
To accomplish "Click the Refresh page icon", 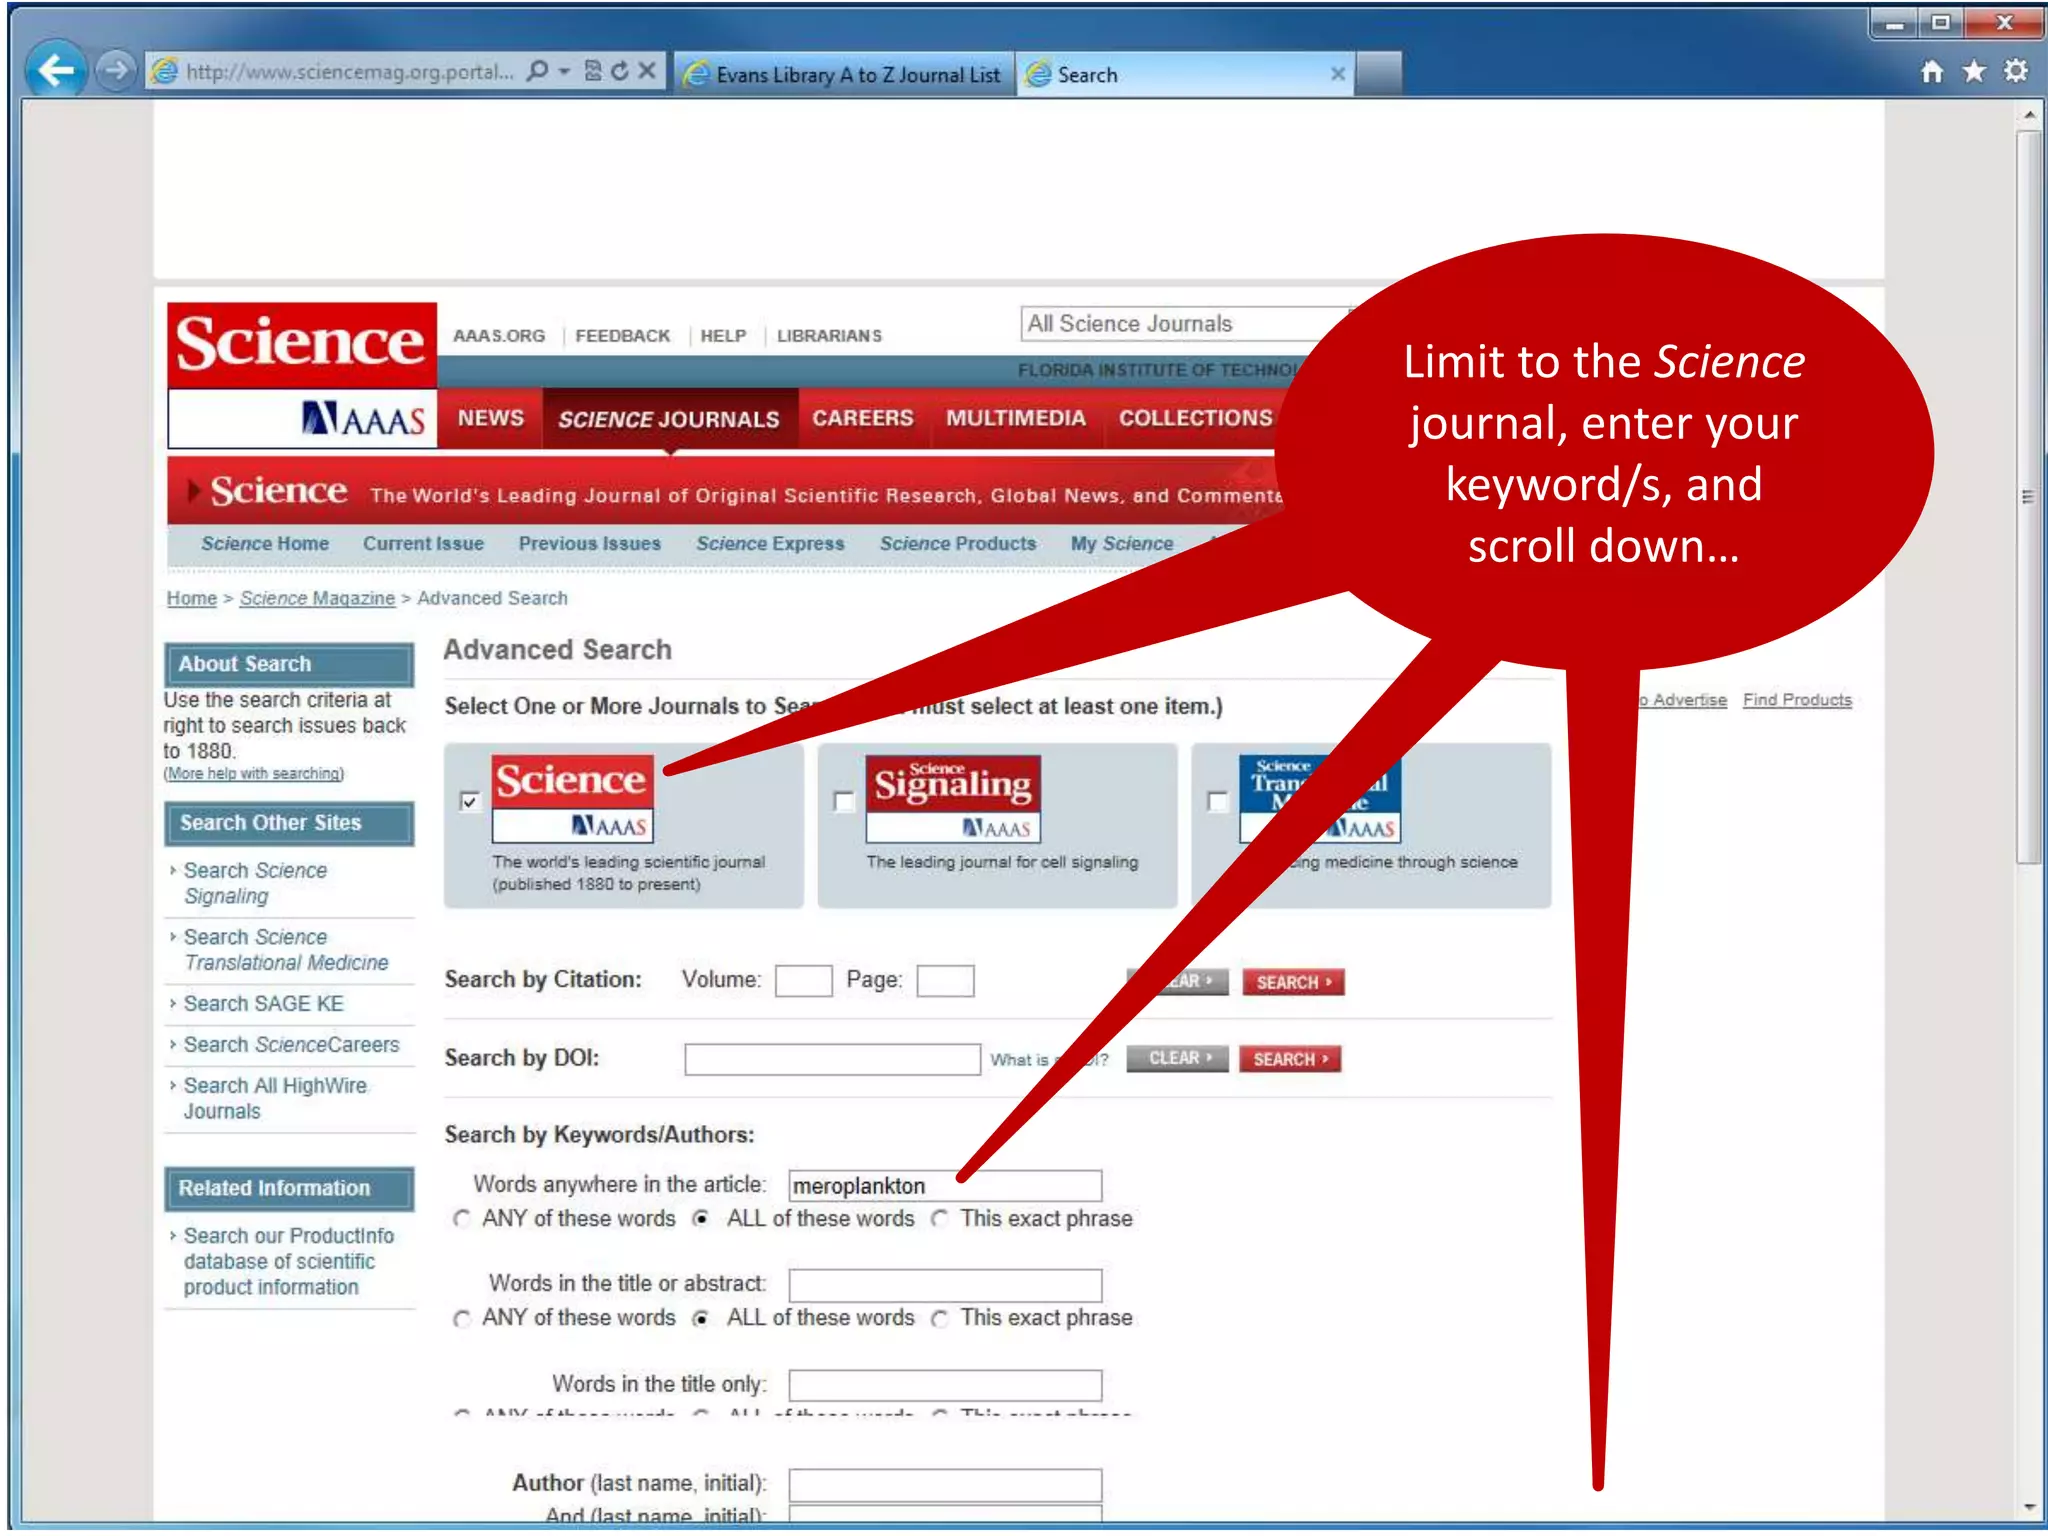I will pyautogui.click(x=620, y=71).
